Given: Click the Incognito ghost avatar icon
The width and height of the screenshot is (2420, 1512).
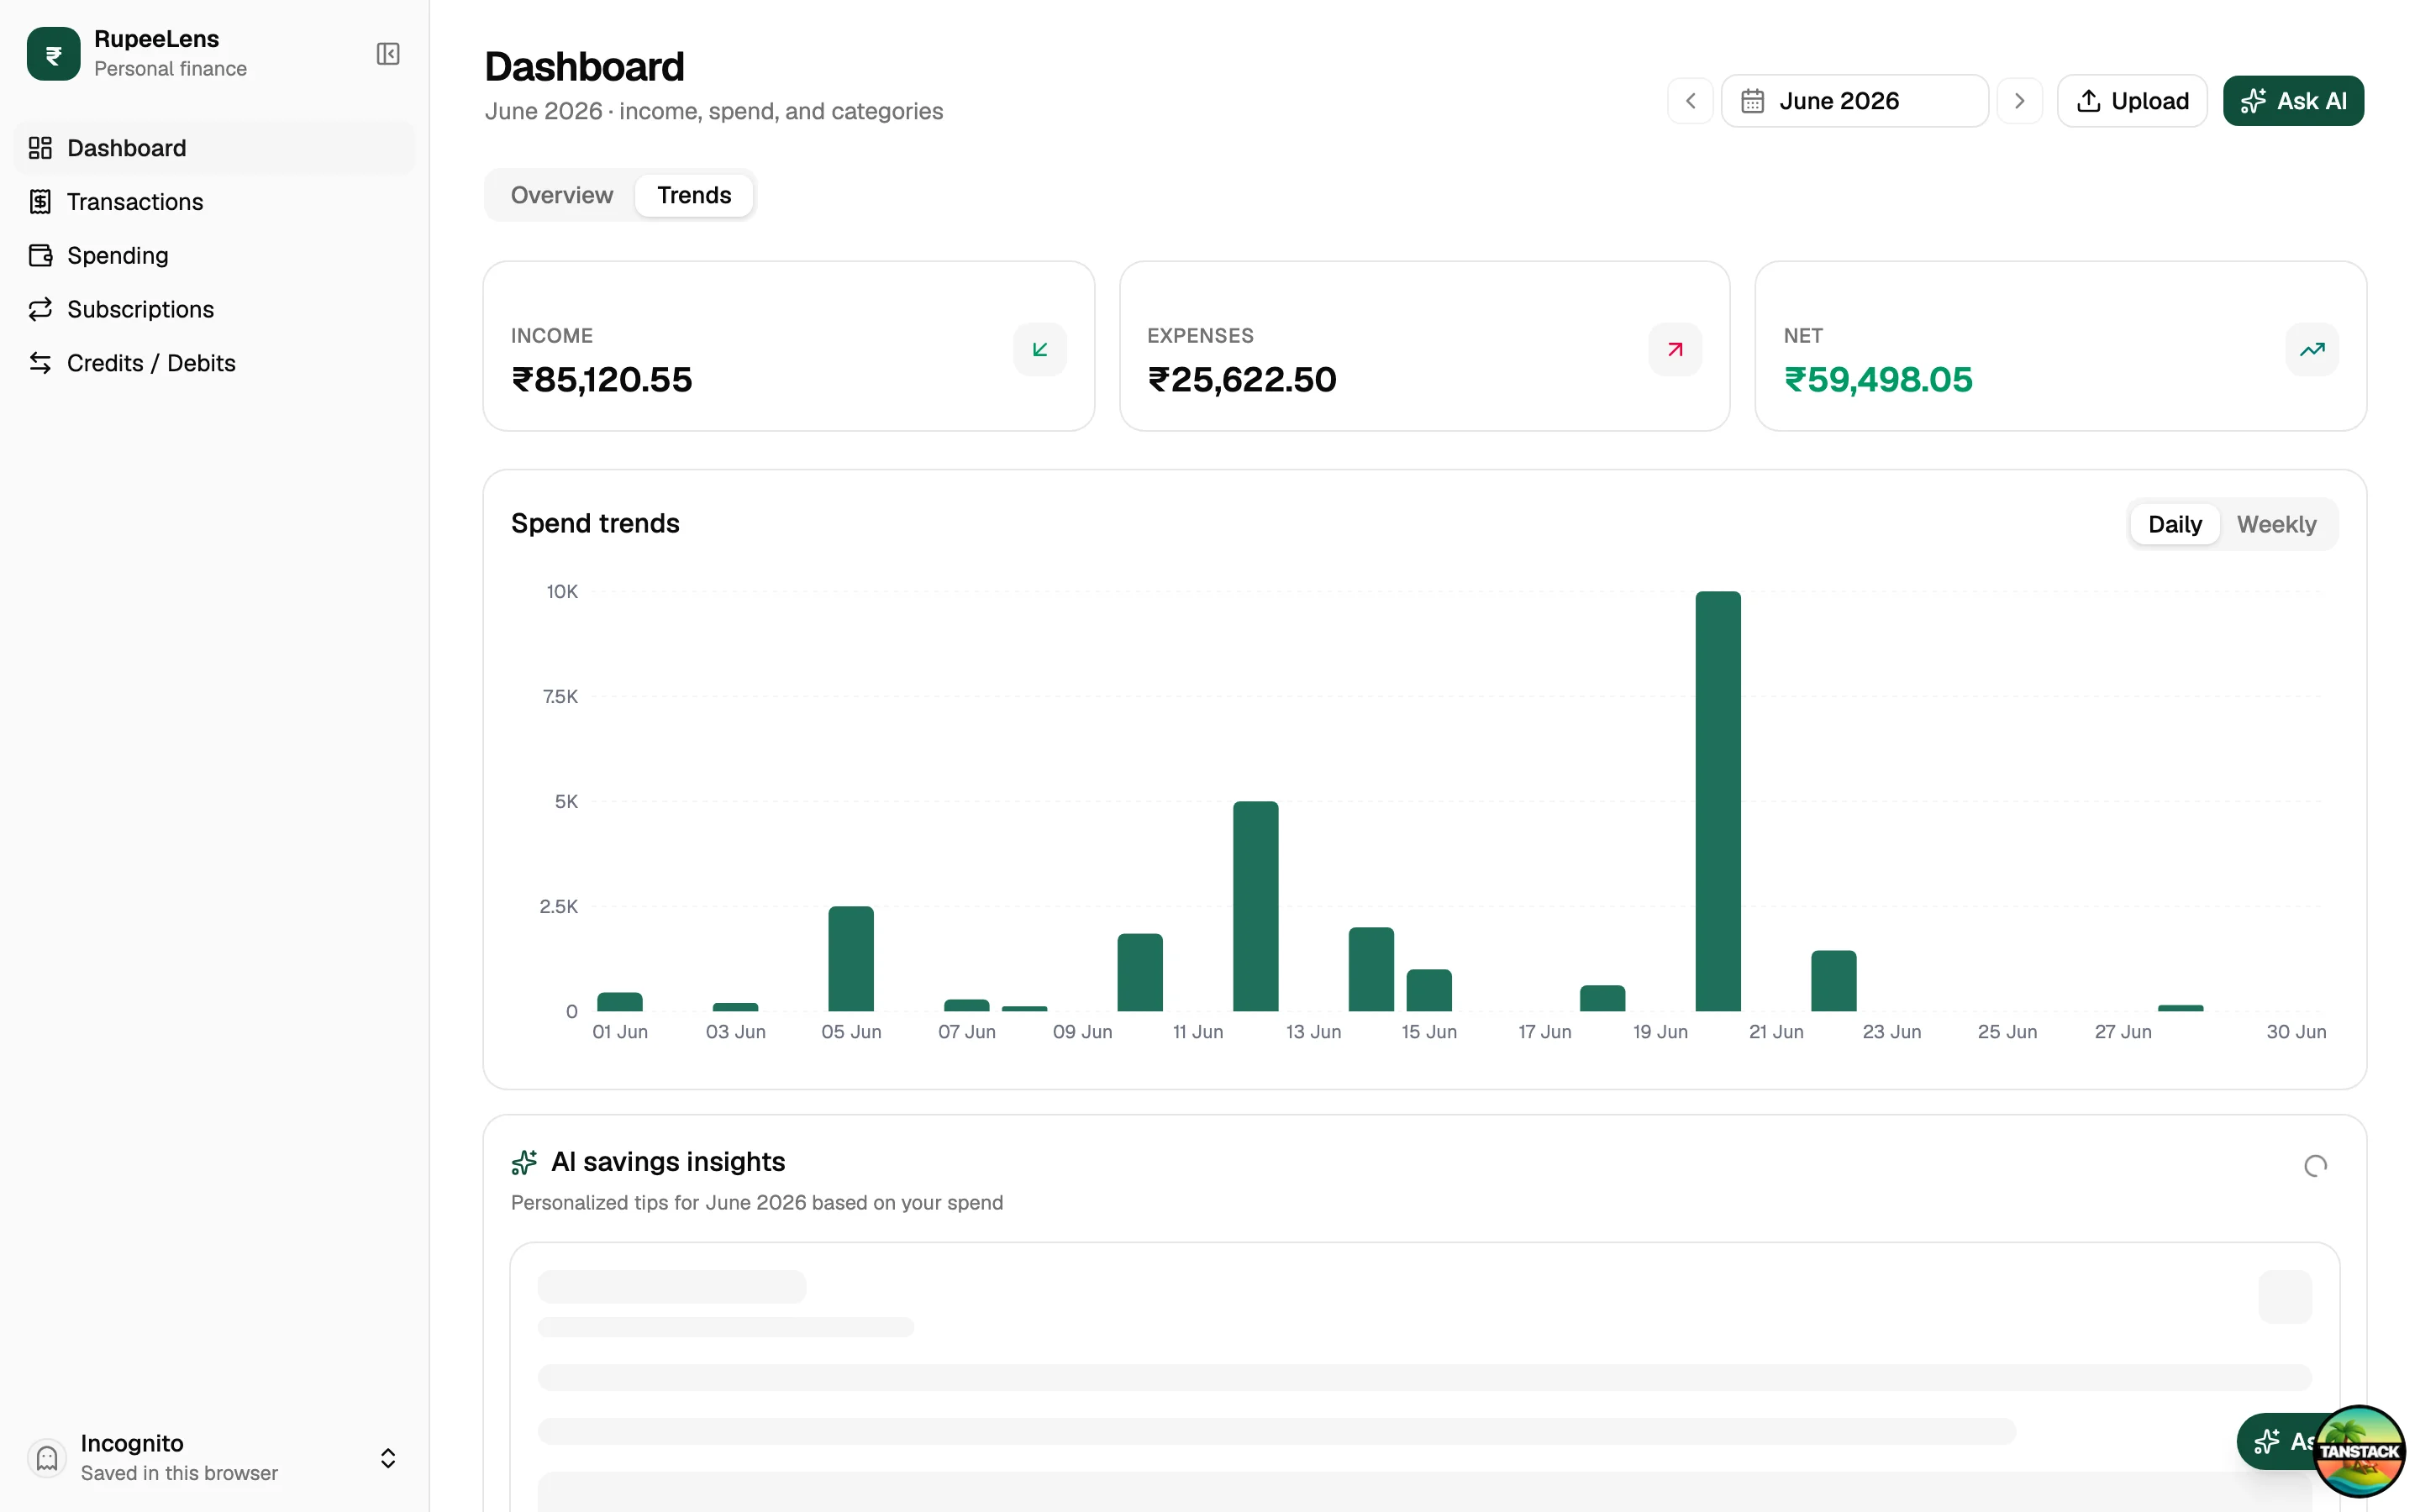Looking at the screenshot, I should point(47,1458).
